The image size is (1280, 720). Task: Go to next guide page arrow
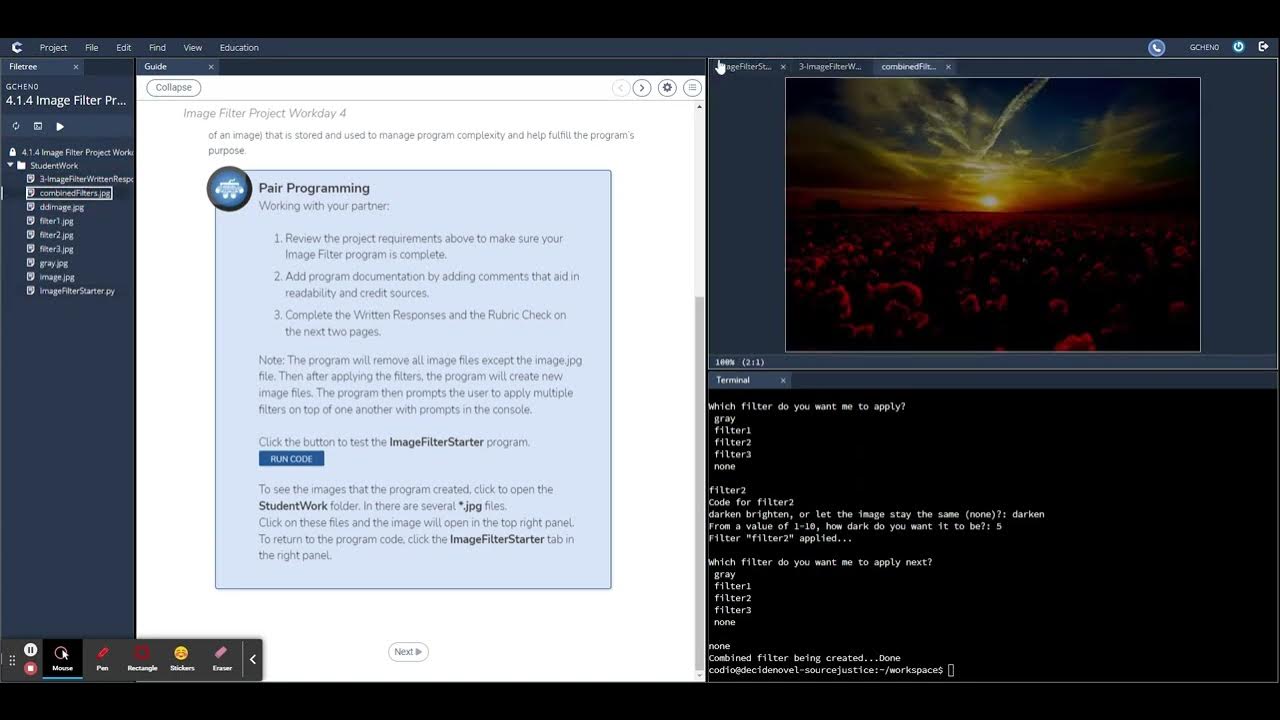tap(642, 88)
